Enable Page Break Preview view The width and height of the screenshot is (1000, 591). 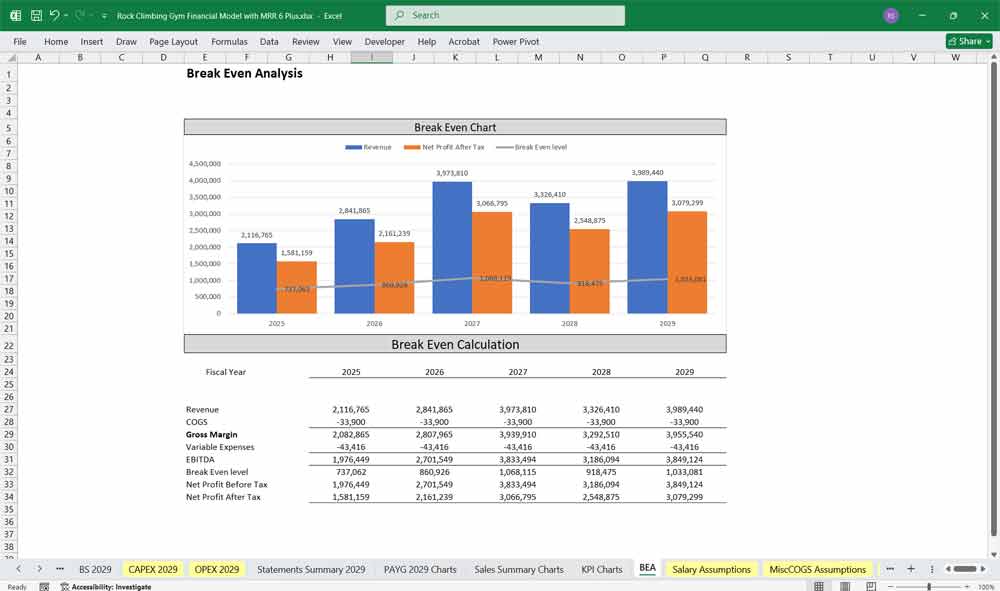[x=870, y=585]
